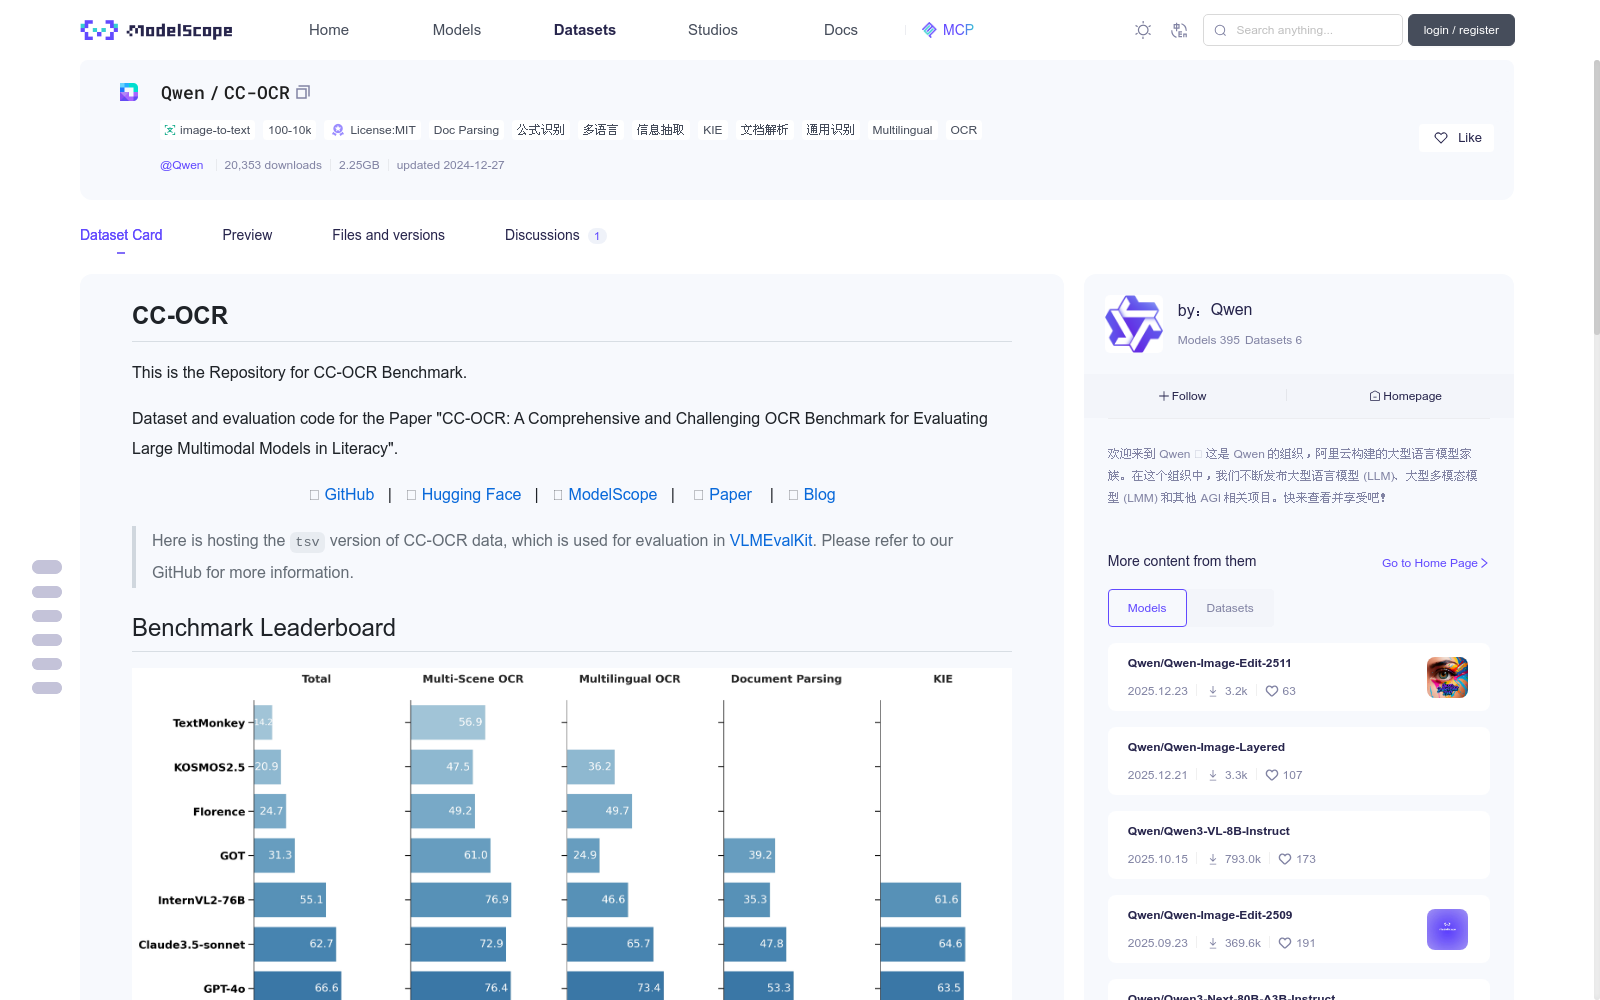This screenshot has height=1000, width=1600.
Task: Click the magnifier icon in the search box
Action: (1220, 30)
